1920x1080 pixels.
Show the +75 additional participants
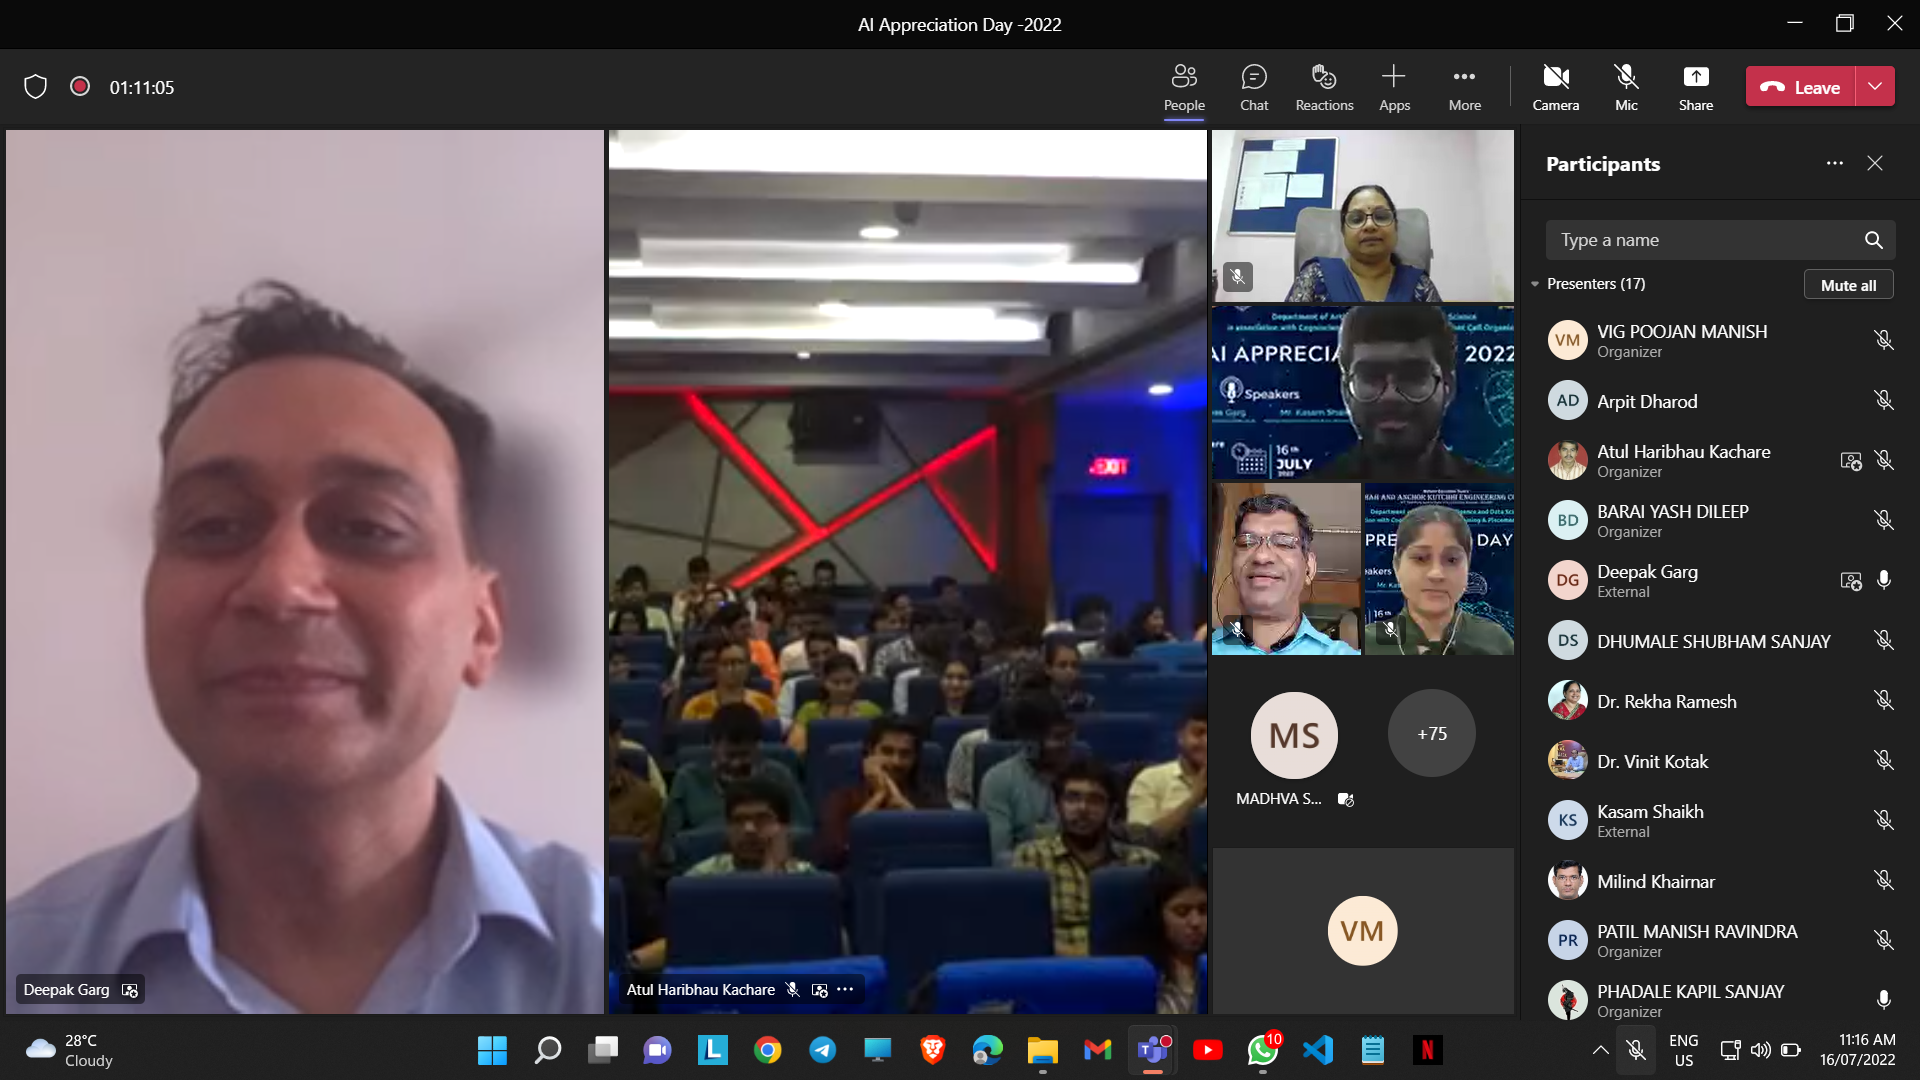click(x=1431, y=733)
